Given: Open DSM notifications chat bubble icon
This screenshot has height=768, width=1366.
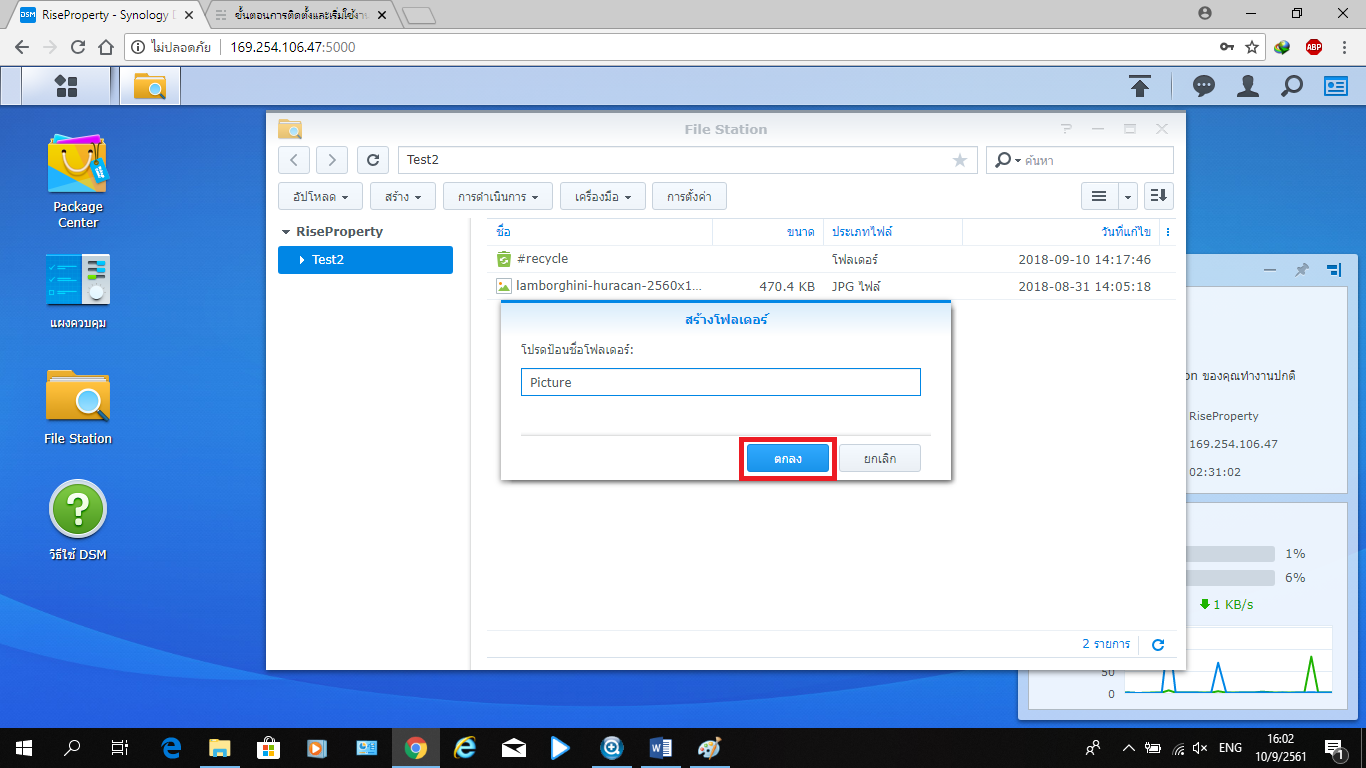Looking at the screenshot, I should click(1204, 86).
